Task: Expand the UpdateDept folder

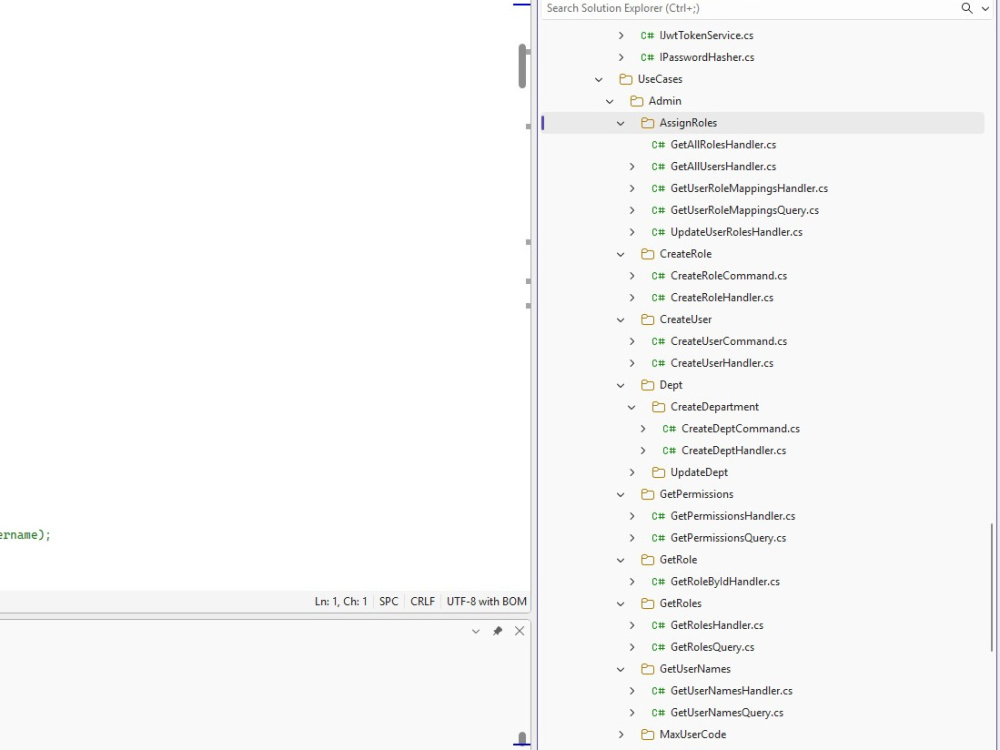Action: [x=632, y=473]
